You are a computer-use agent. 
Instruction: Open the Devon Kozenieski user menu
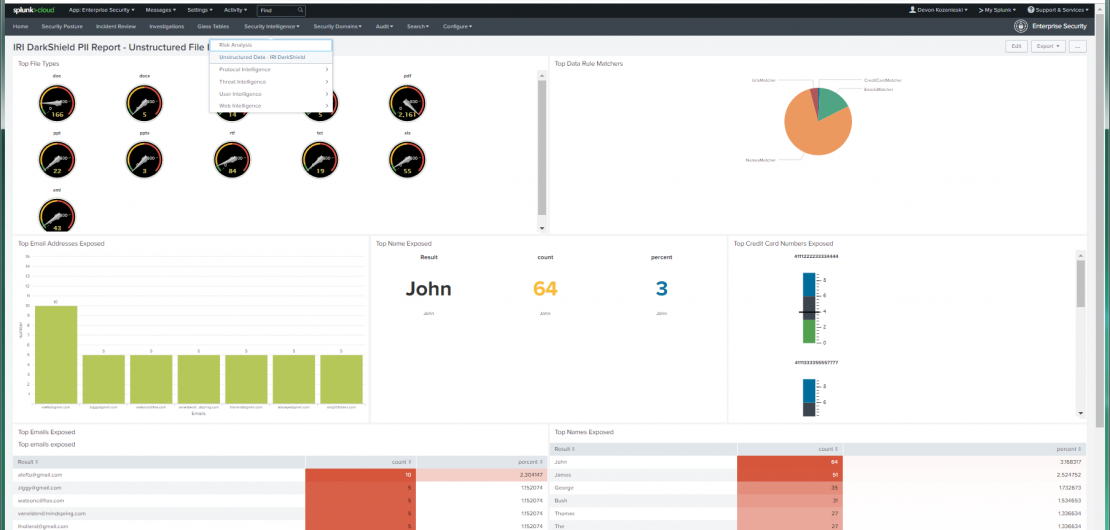941,11
